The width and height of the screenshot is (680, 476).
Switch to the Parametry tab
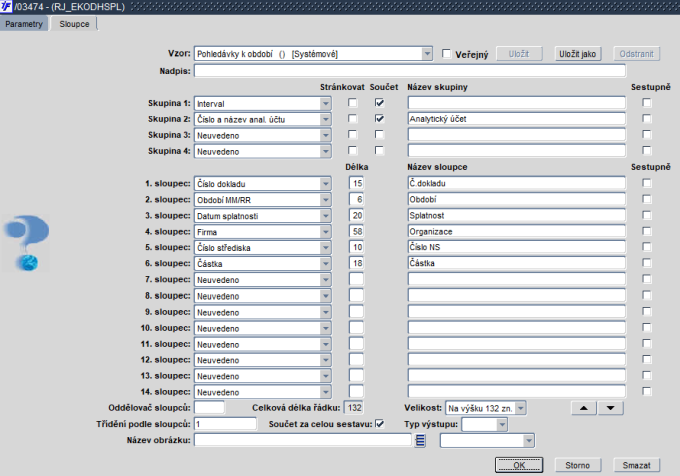point(24,24)
